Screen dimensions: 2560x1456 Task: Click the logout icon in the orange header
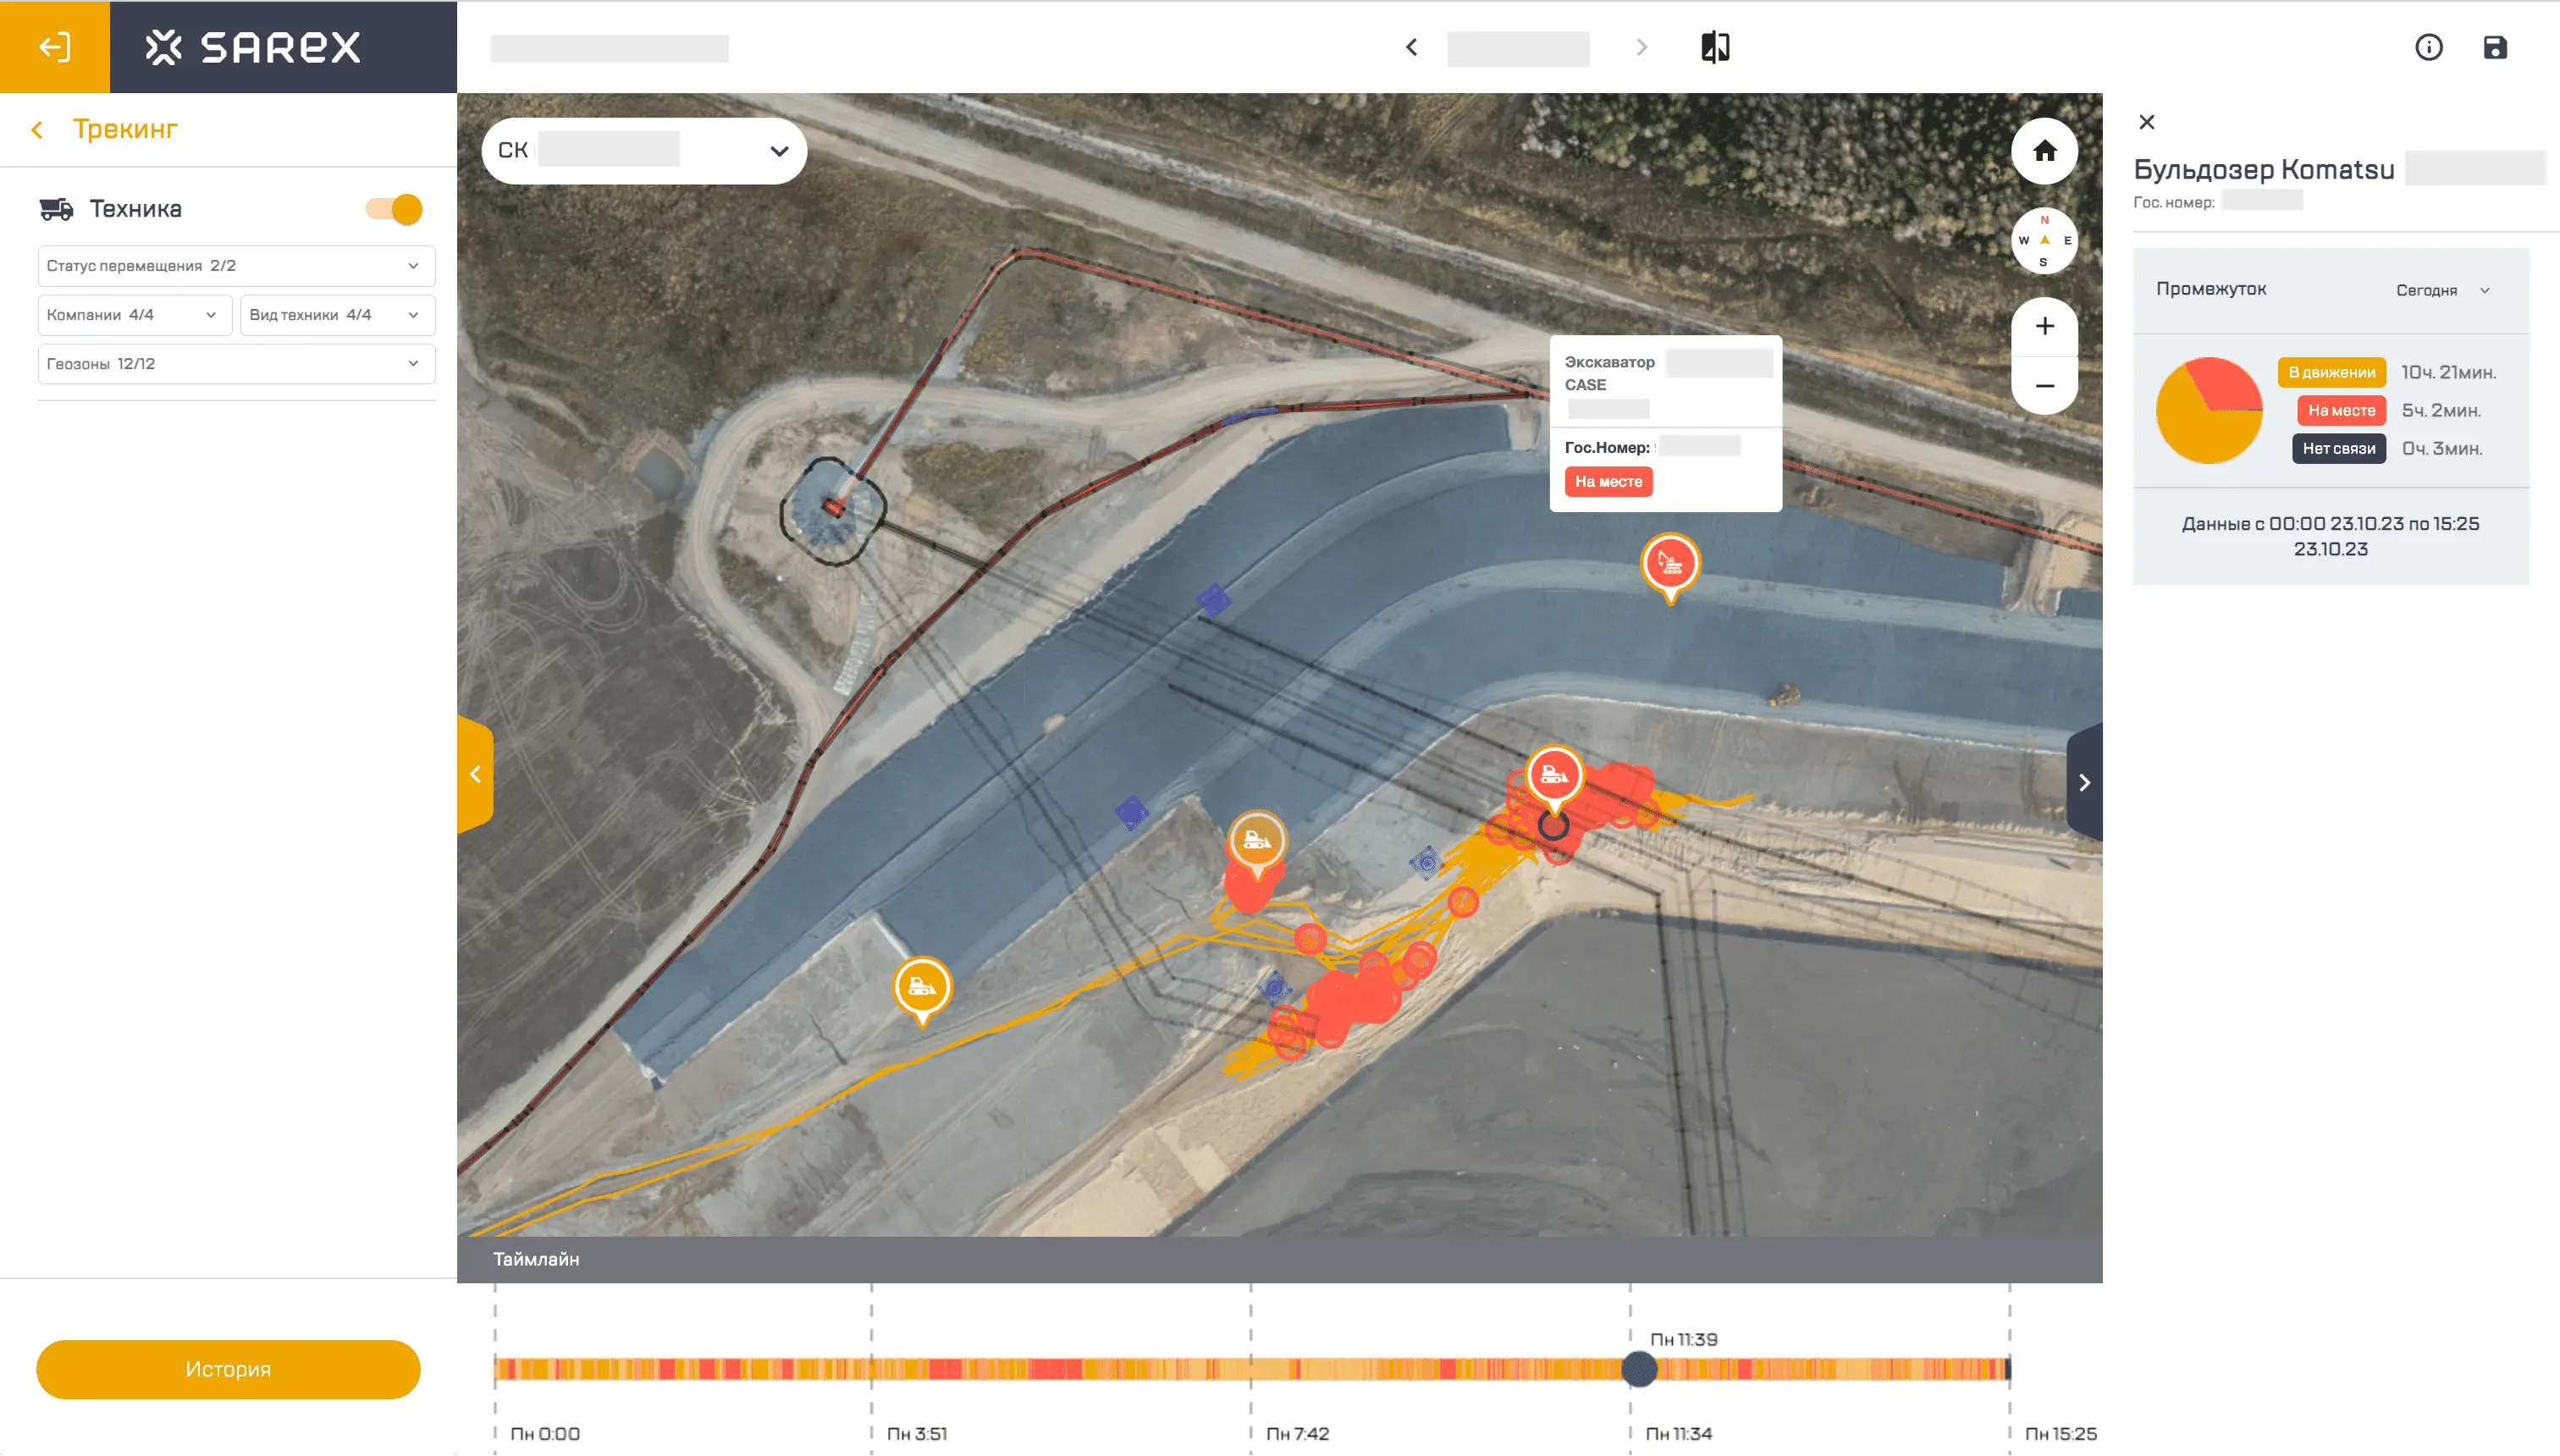coord(54,47)
